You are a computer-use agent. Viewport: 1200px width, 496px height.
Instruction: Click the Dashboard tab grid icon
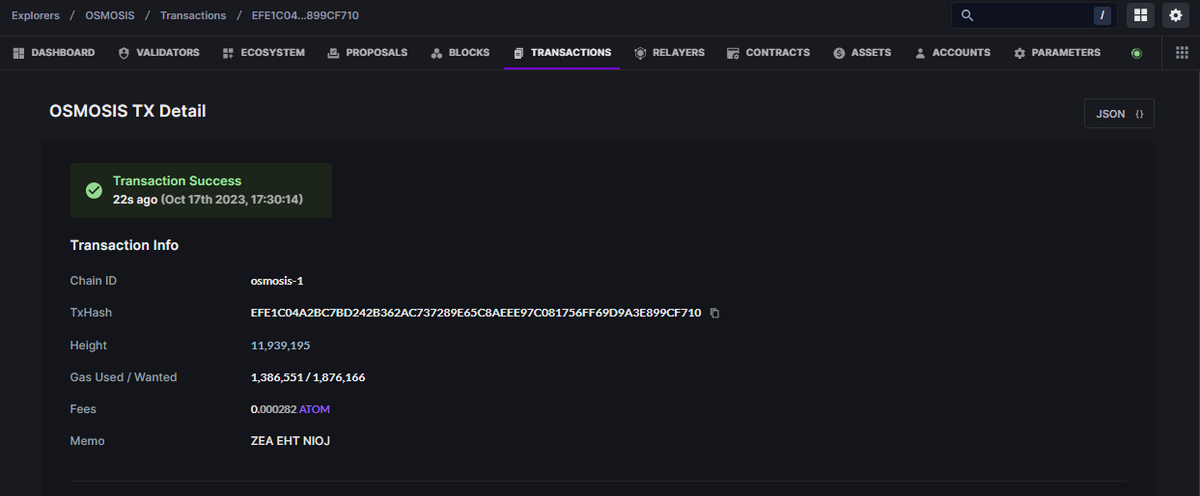click(19, 53)
